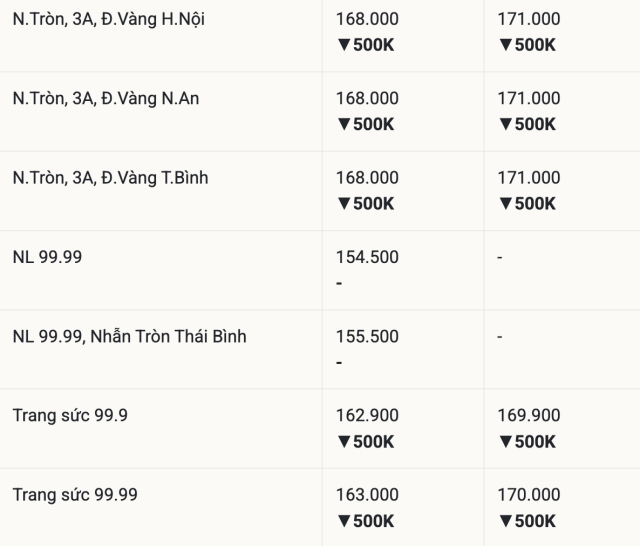Select the 162.900 price for Trang sức 99.9
640x546 pixels.
click(367, 415)
